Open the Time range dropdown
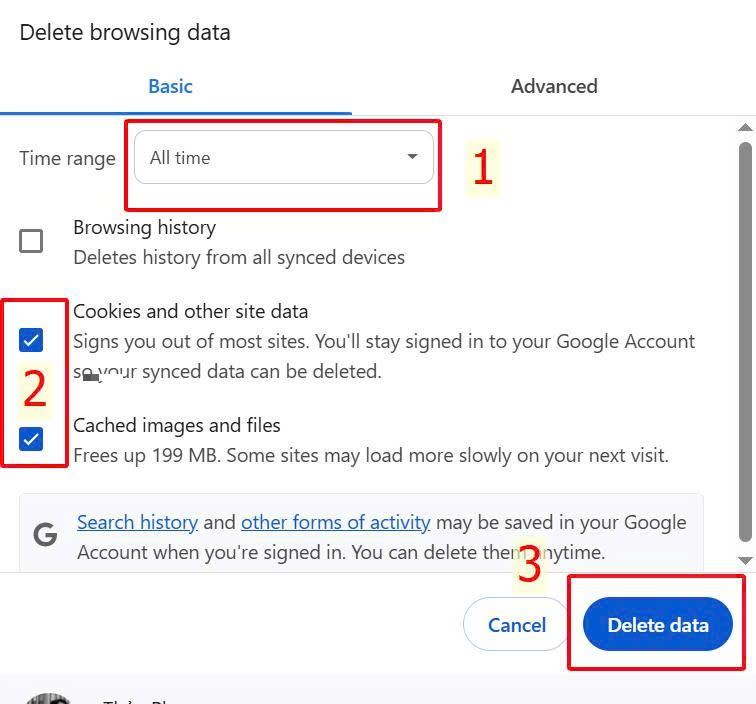 pyautogui.click(x=284, y=157)
